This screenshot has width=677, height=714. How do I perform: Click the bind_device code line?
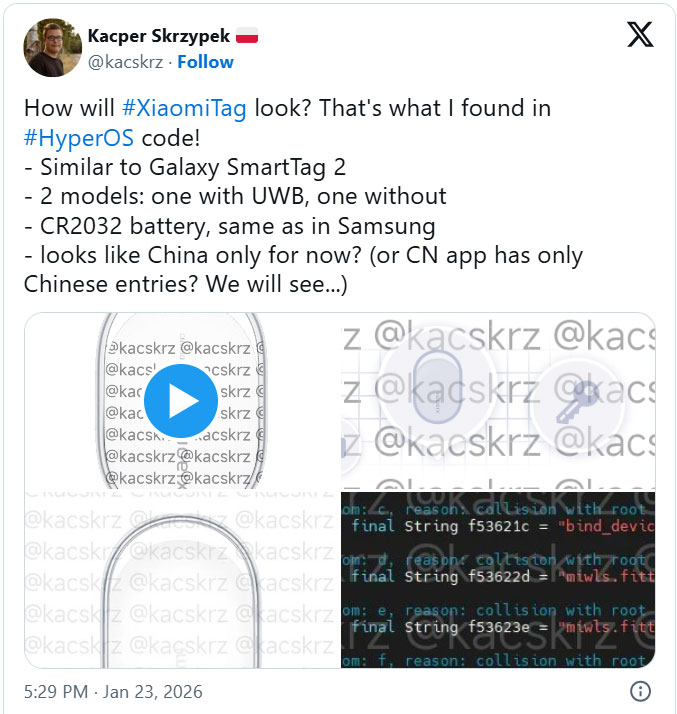(x=503, y=526)
